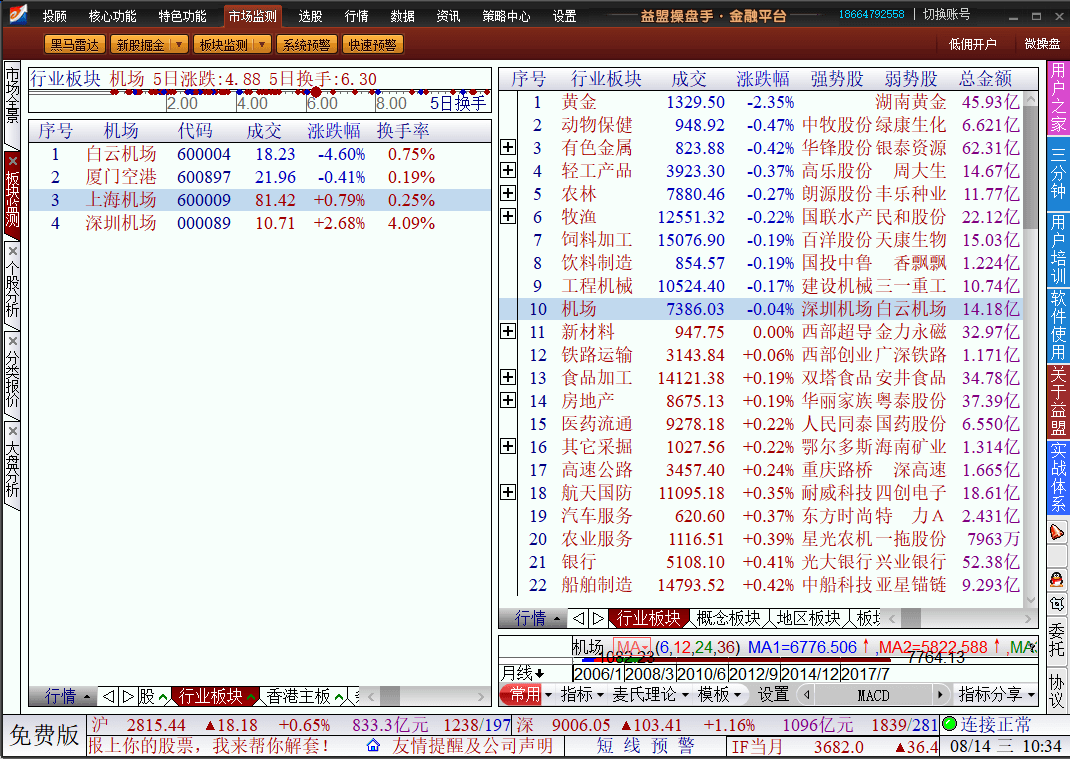Screen dimensions: 1070x759
Task: Close the 分类报价 vertical tab
Action: (12, 341)
